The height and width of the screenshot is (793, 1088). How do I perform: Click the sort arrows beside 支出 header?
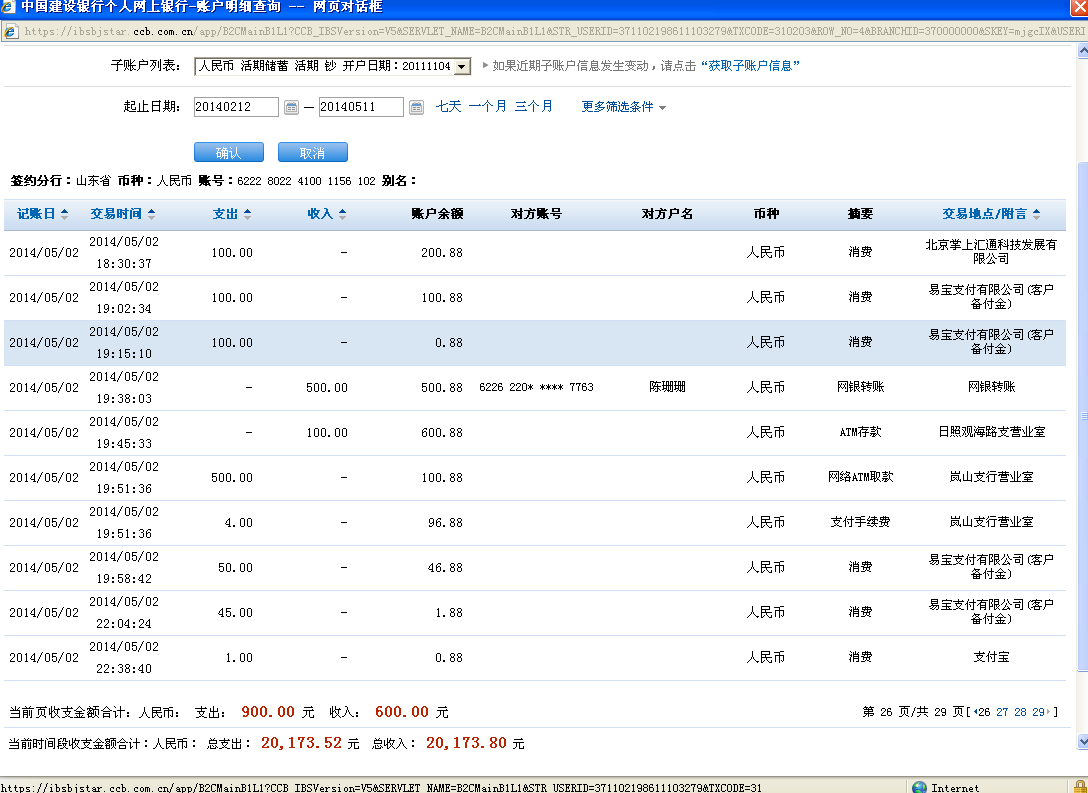point(247,214)
